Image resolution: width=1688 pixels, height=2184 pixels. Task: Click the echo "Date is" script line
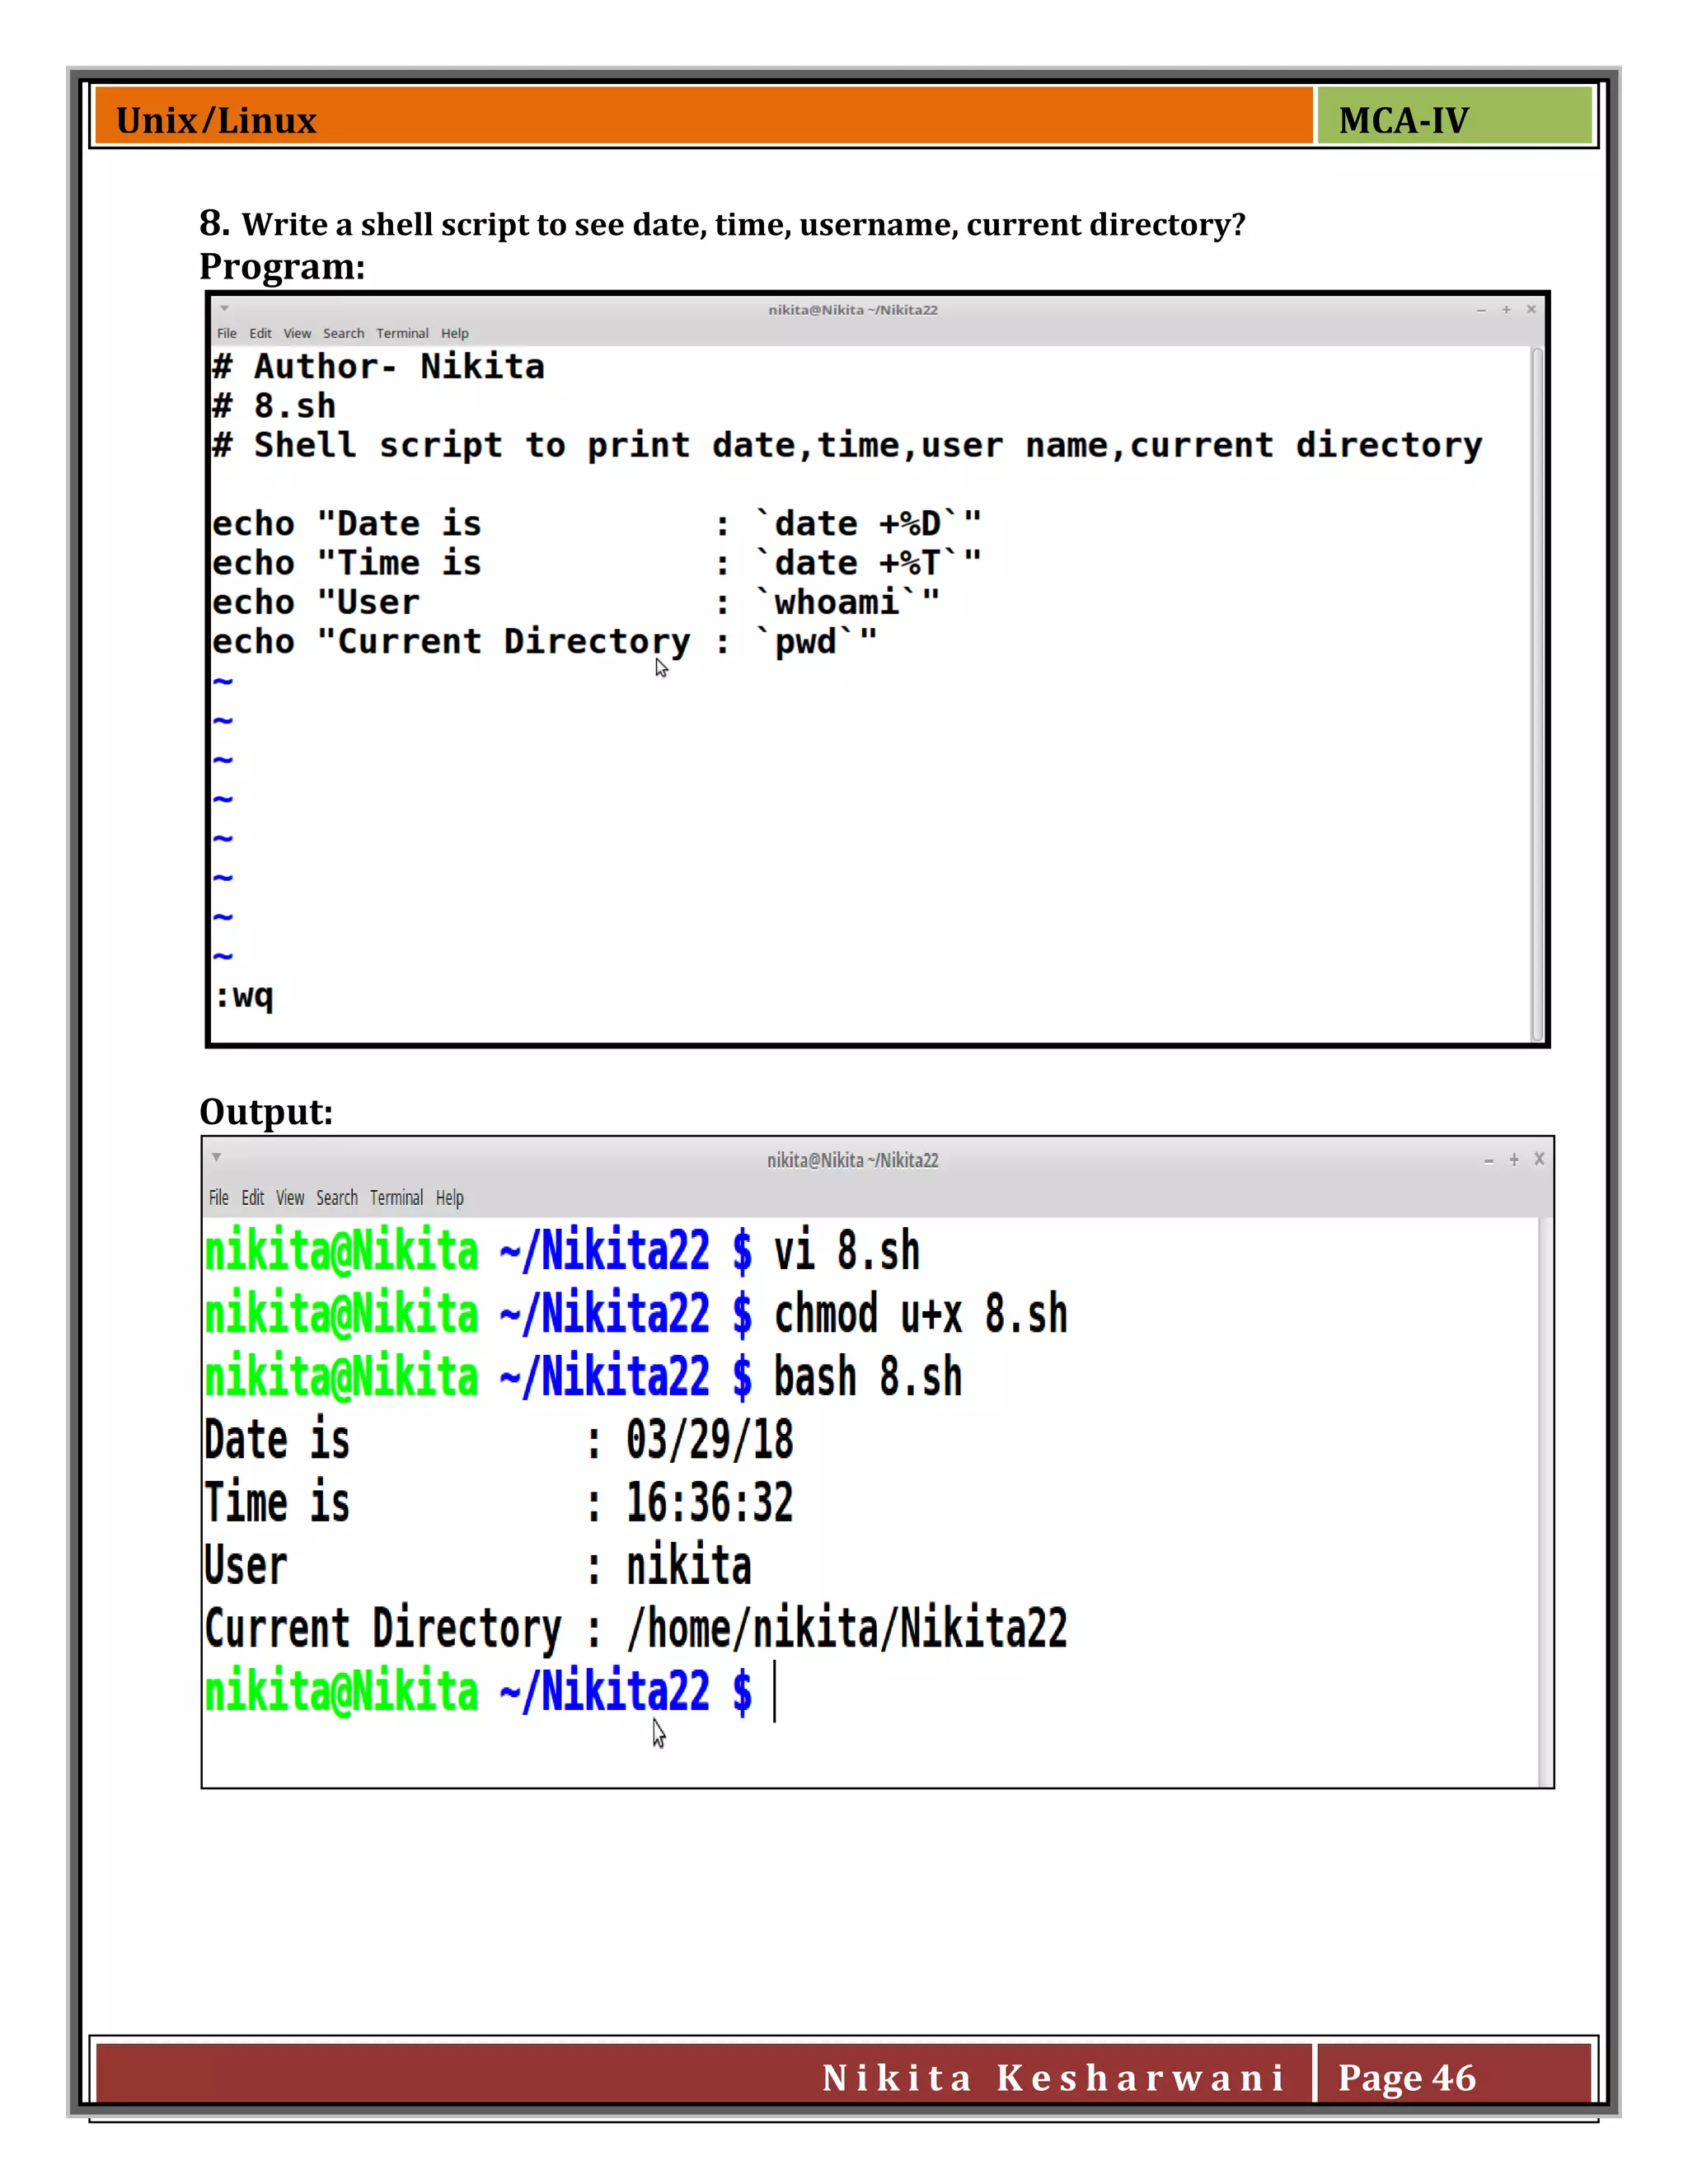click(597, 524)
